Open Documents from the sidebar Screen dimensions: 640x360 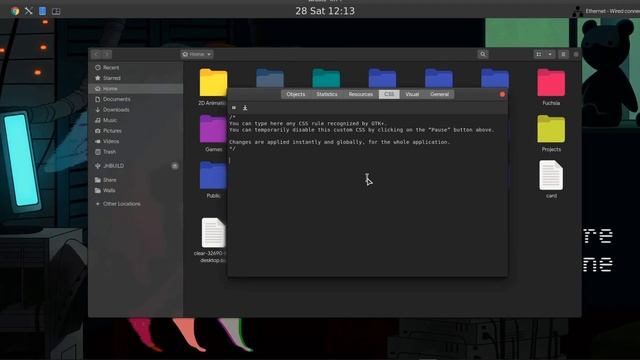pos(136,99)
